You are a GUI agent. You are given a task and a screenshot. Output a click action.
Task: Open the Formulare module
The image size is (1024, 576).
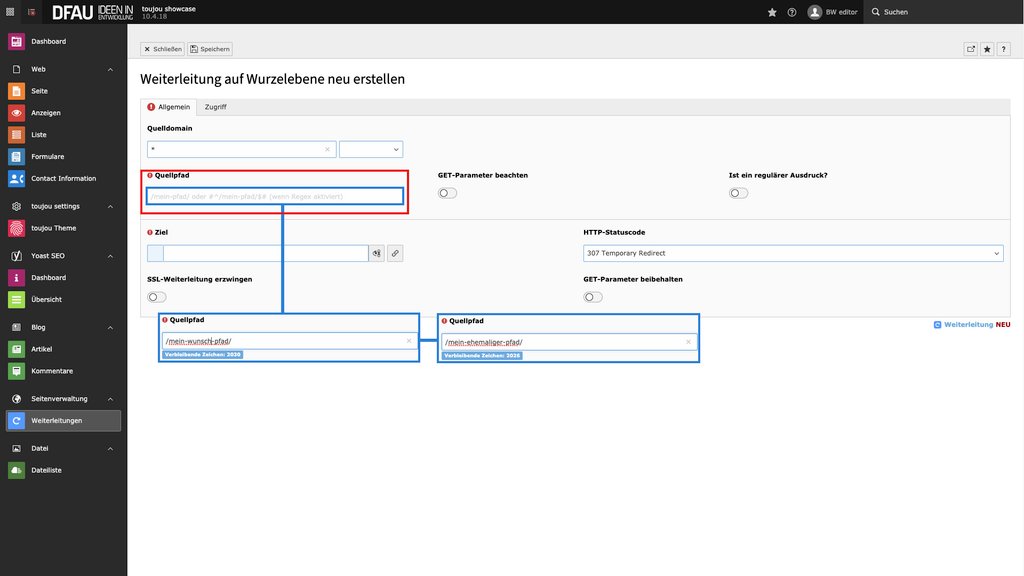[47, 157]
